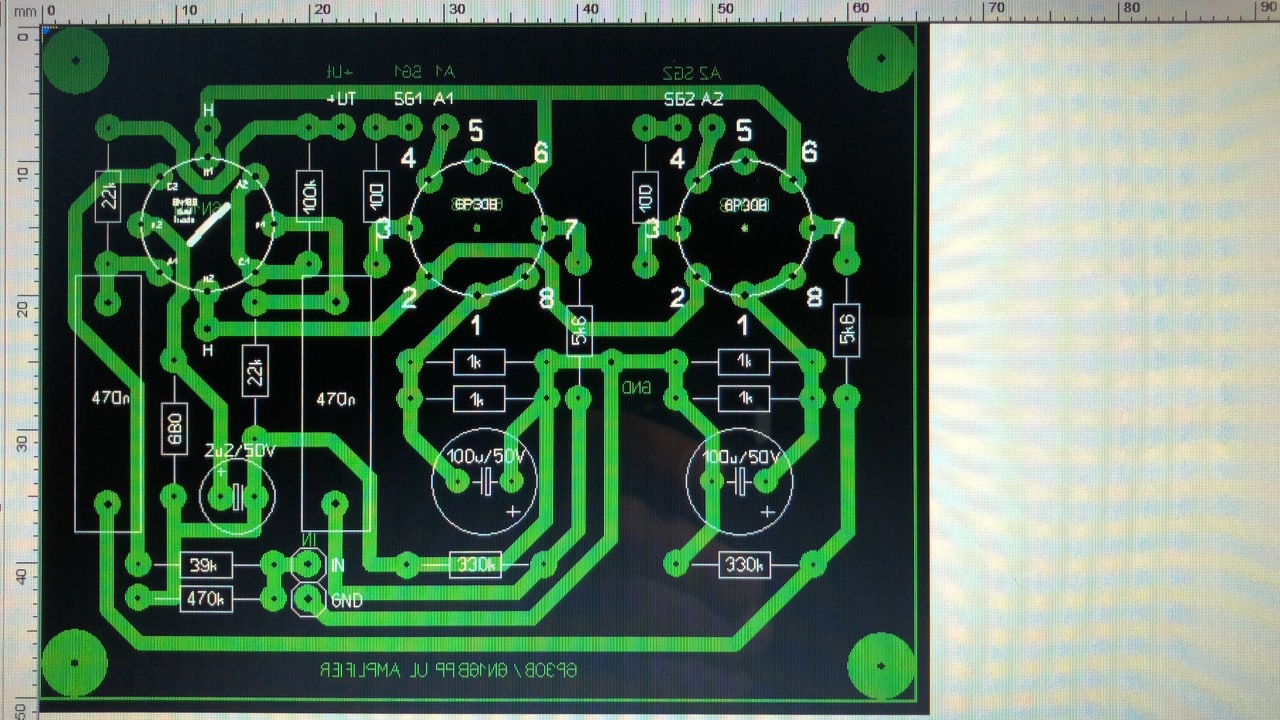Image resolution: width=1280 pixels, height=720 pixels.
Task: Select the 680 resistor component
Action: (x=174, y=428)
